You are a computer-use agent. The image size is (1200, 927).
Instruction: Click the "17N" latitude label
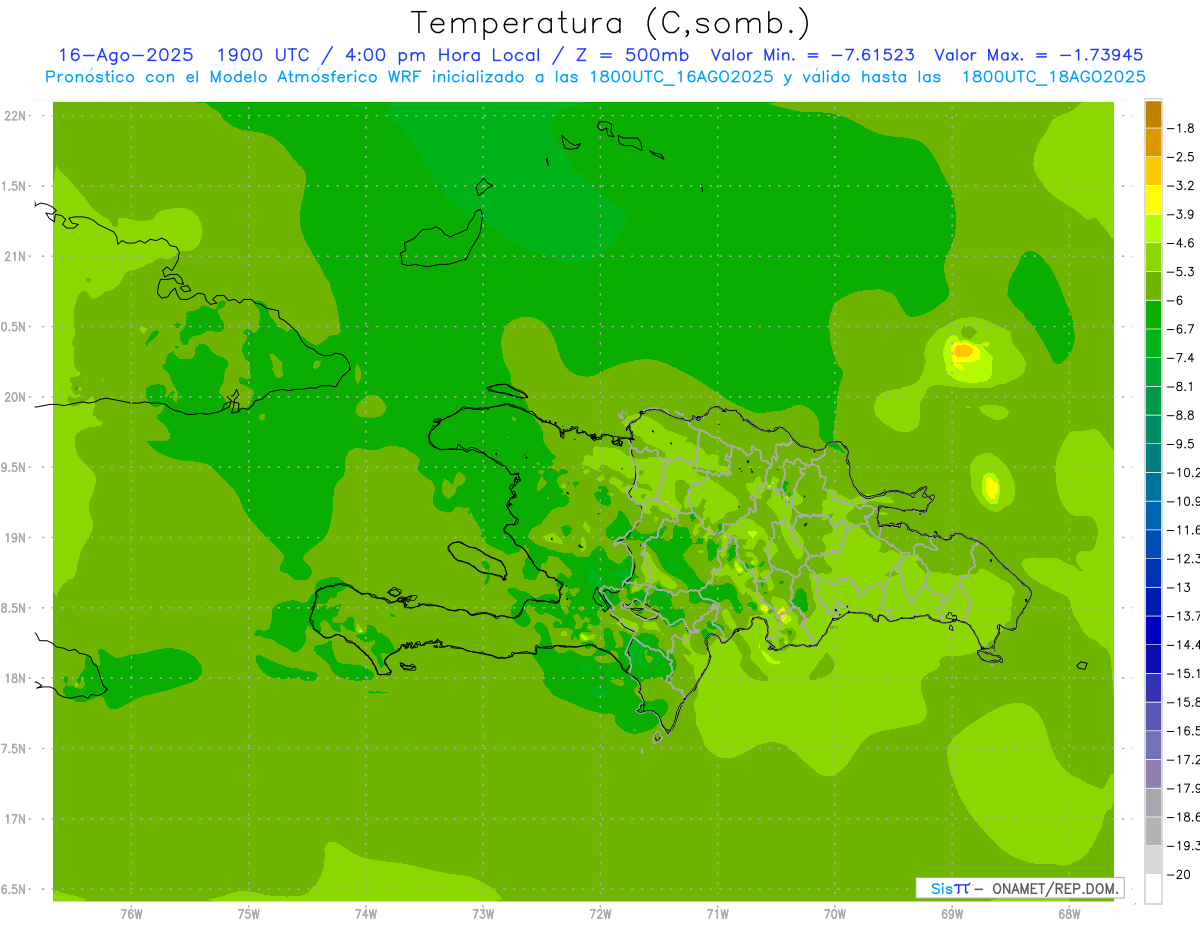(14, 819)
